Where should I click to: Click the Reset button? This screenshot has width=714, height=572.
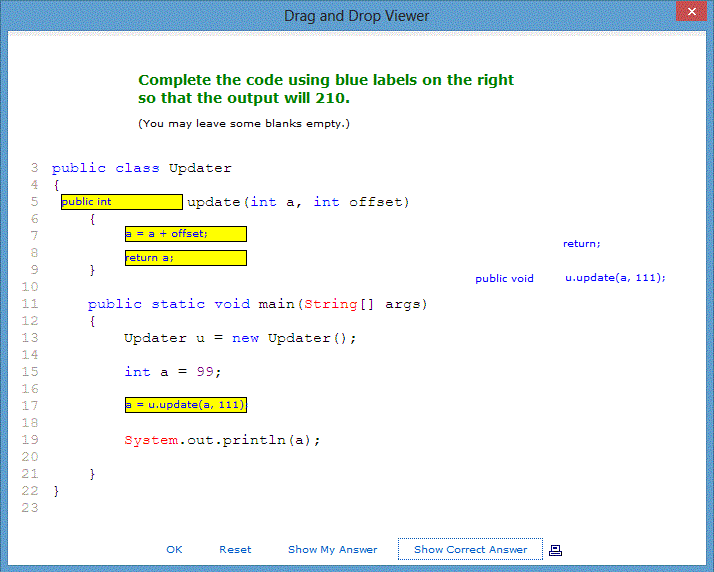pyautogui.click(x=235, y=549)
